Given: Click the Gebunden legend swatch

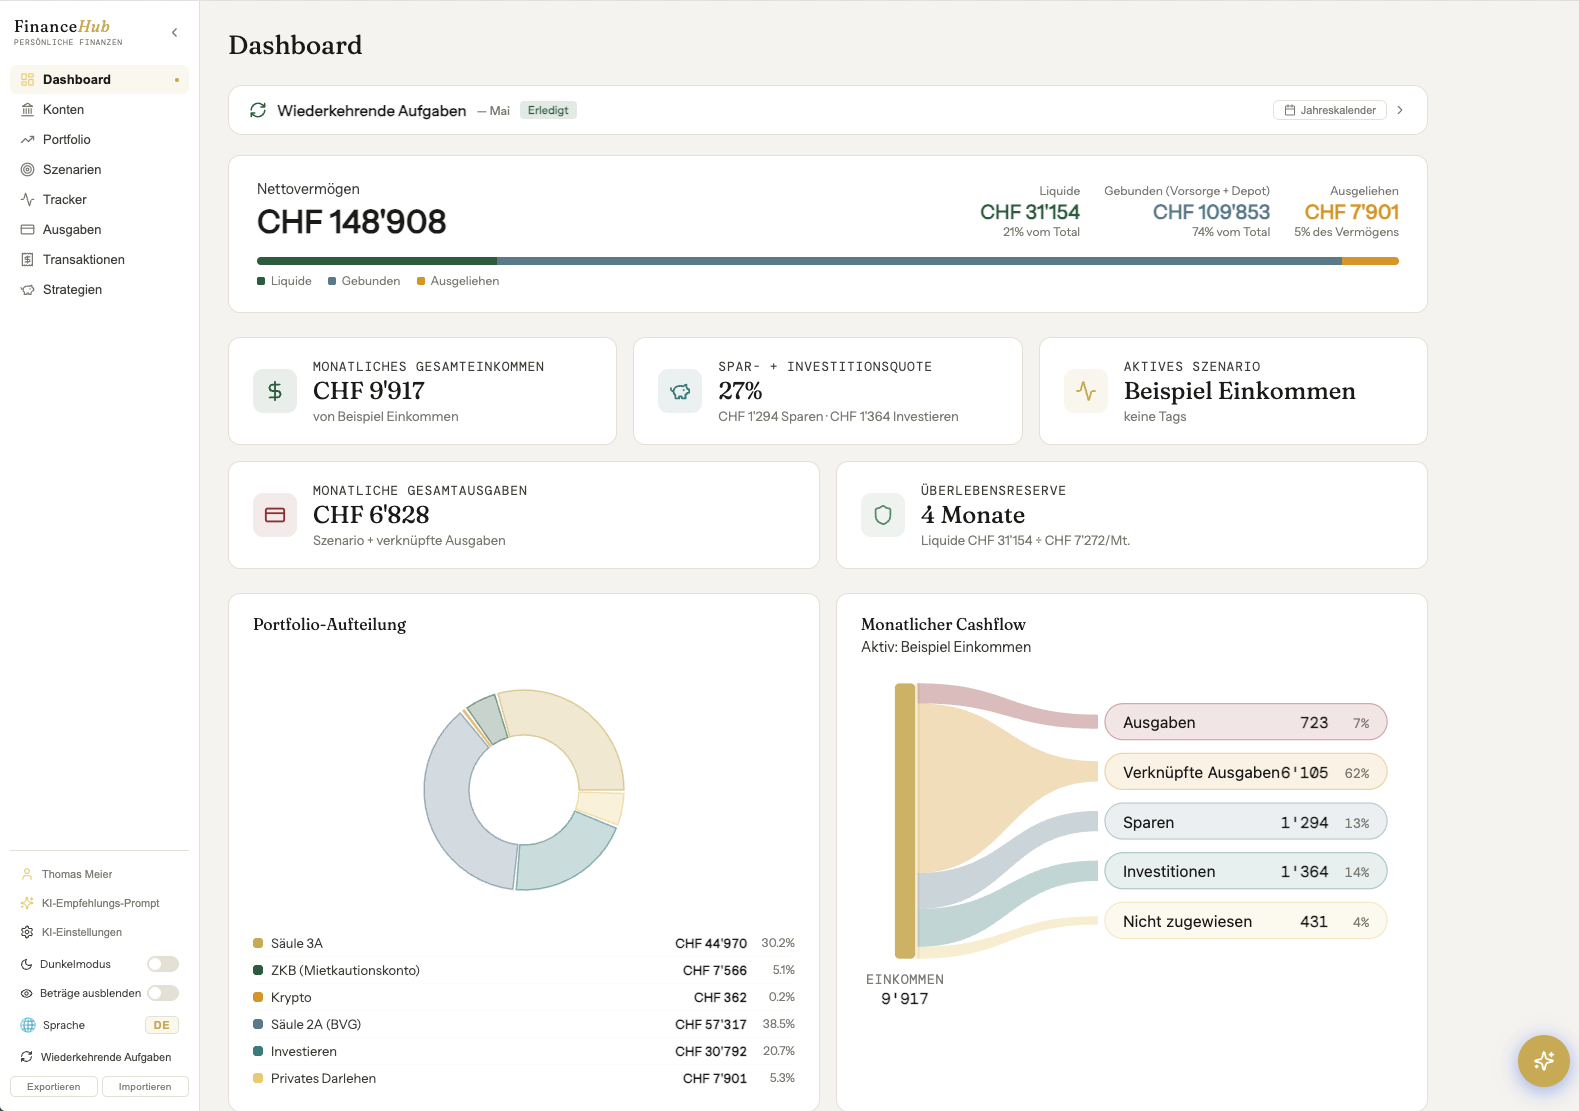Looking at the screenshot, I should (332, 281).
